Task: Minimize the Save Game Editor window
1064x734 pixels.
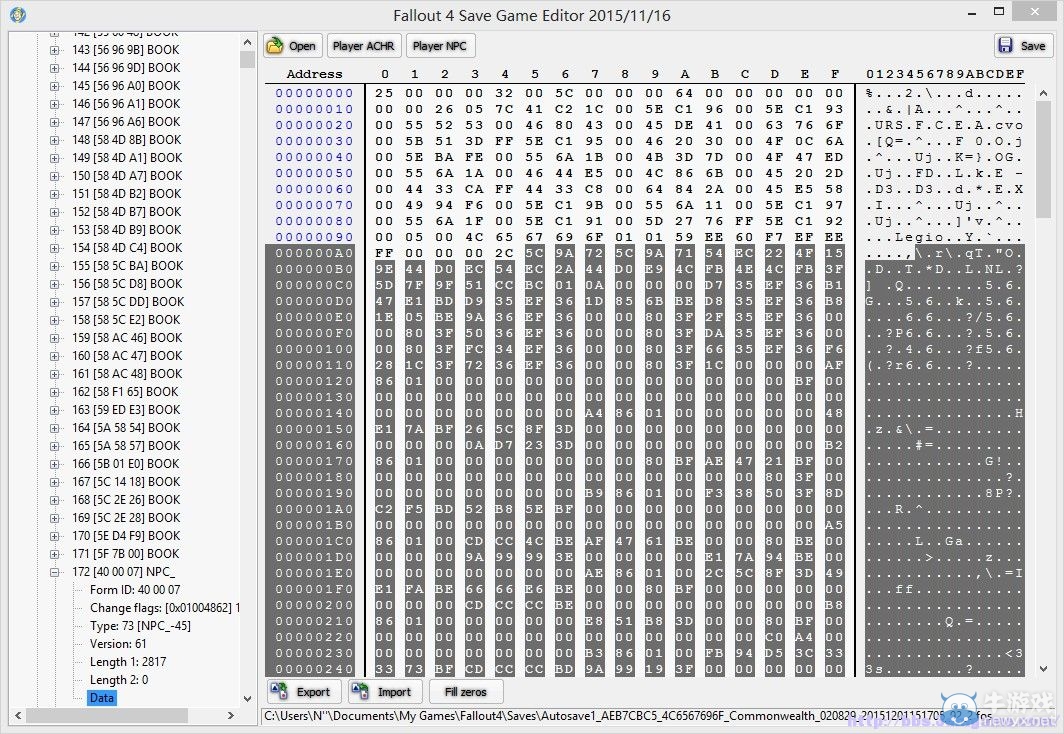Action: [x=972, y=12]
